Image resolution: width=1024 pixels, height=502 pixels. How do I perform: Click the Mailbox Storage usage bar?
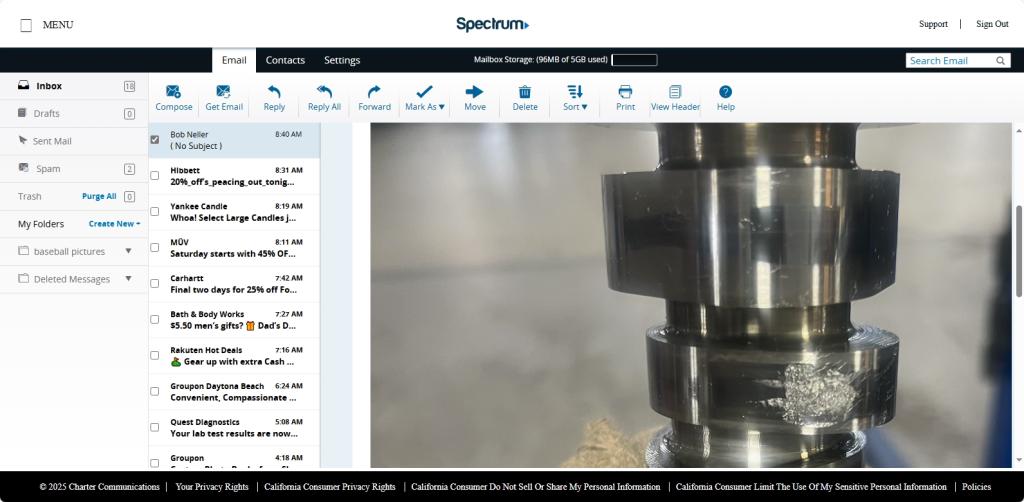634,60
